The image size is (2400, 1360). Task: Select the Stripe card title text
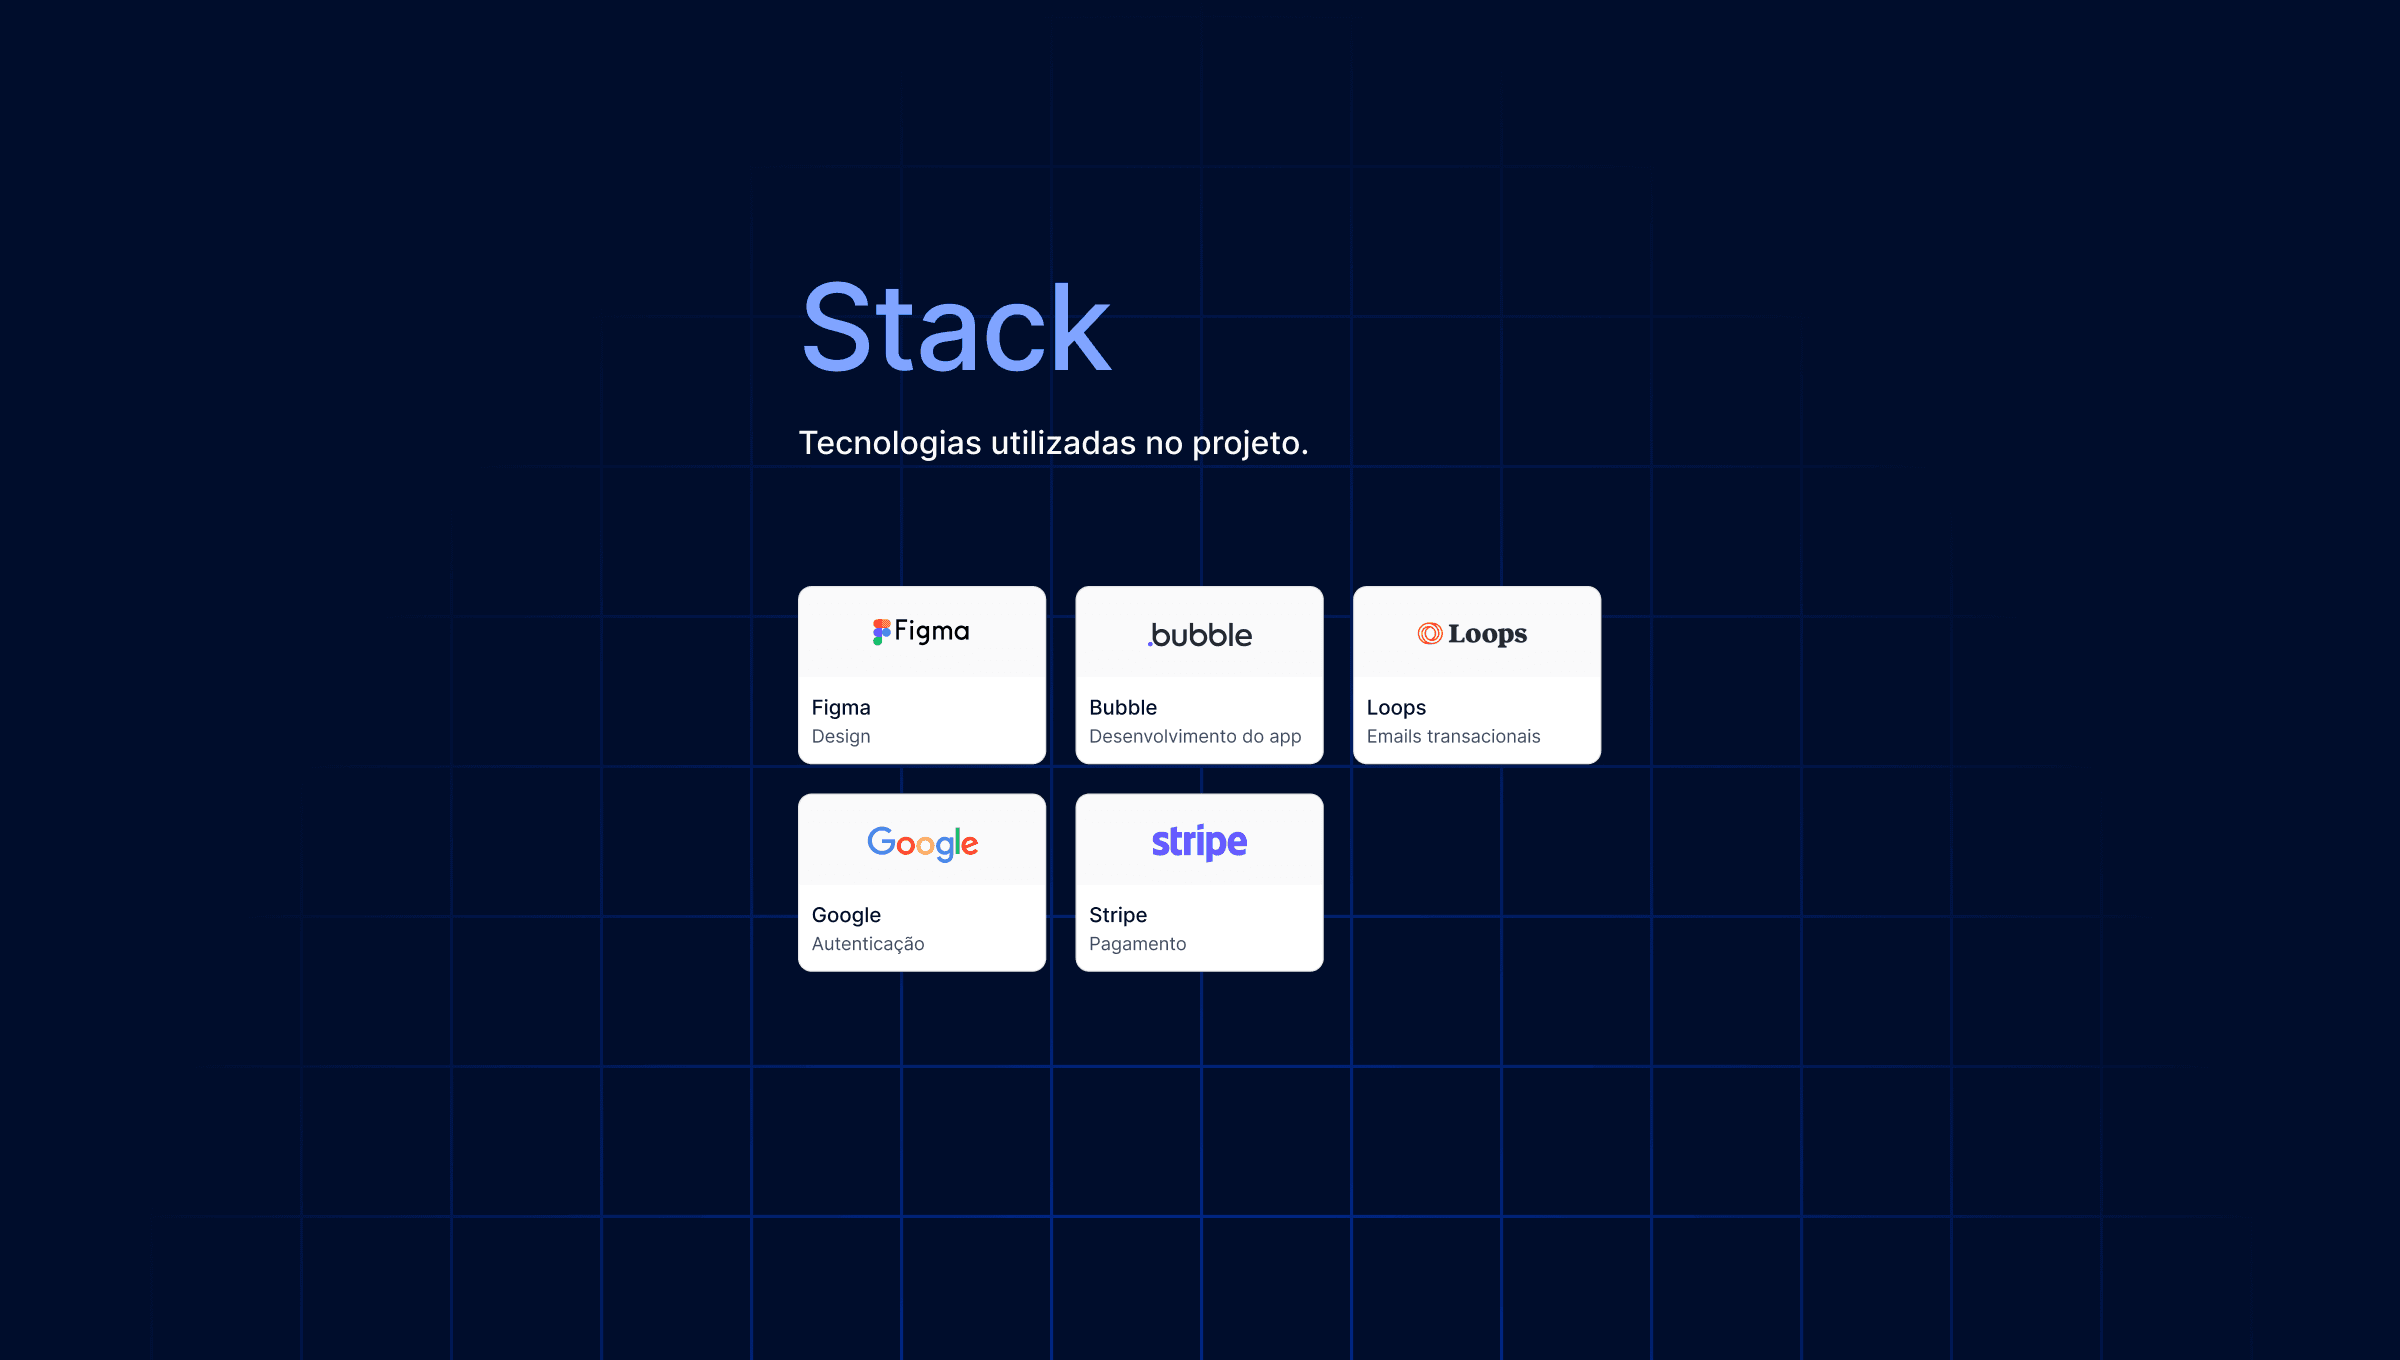coord(1118,915)
